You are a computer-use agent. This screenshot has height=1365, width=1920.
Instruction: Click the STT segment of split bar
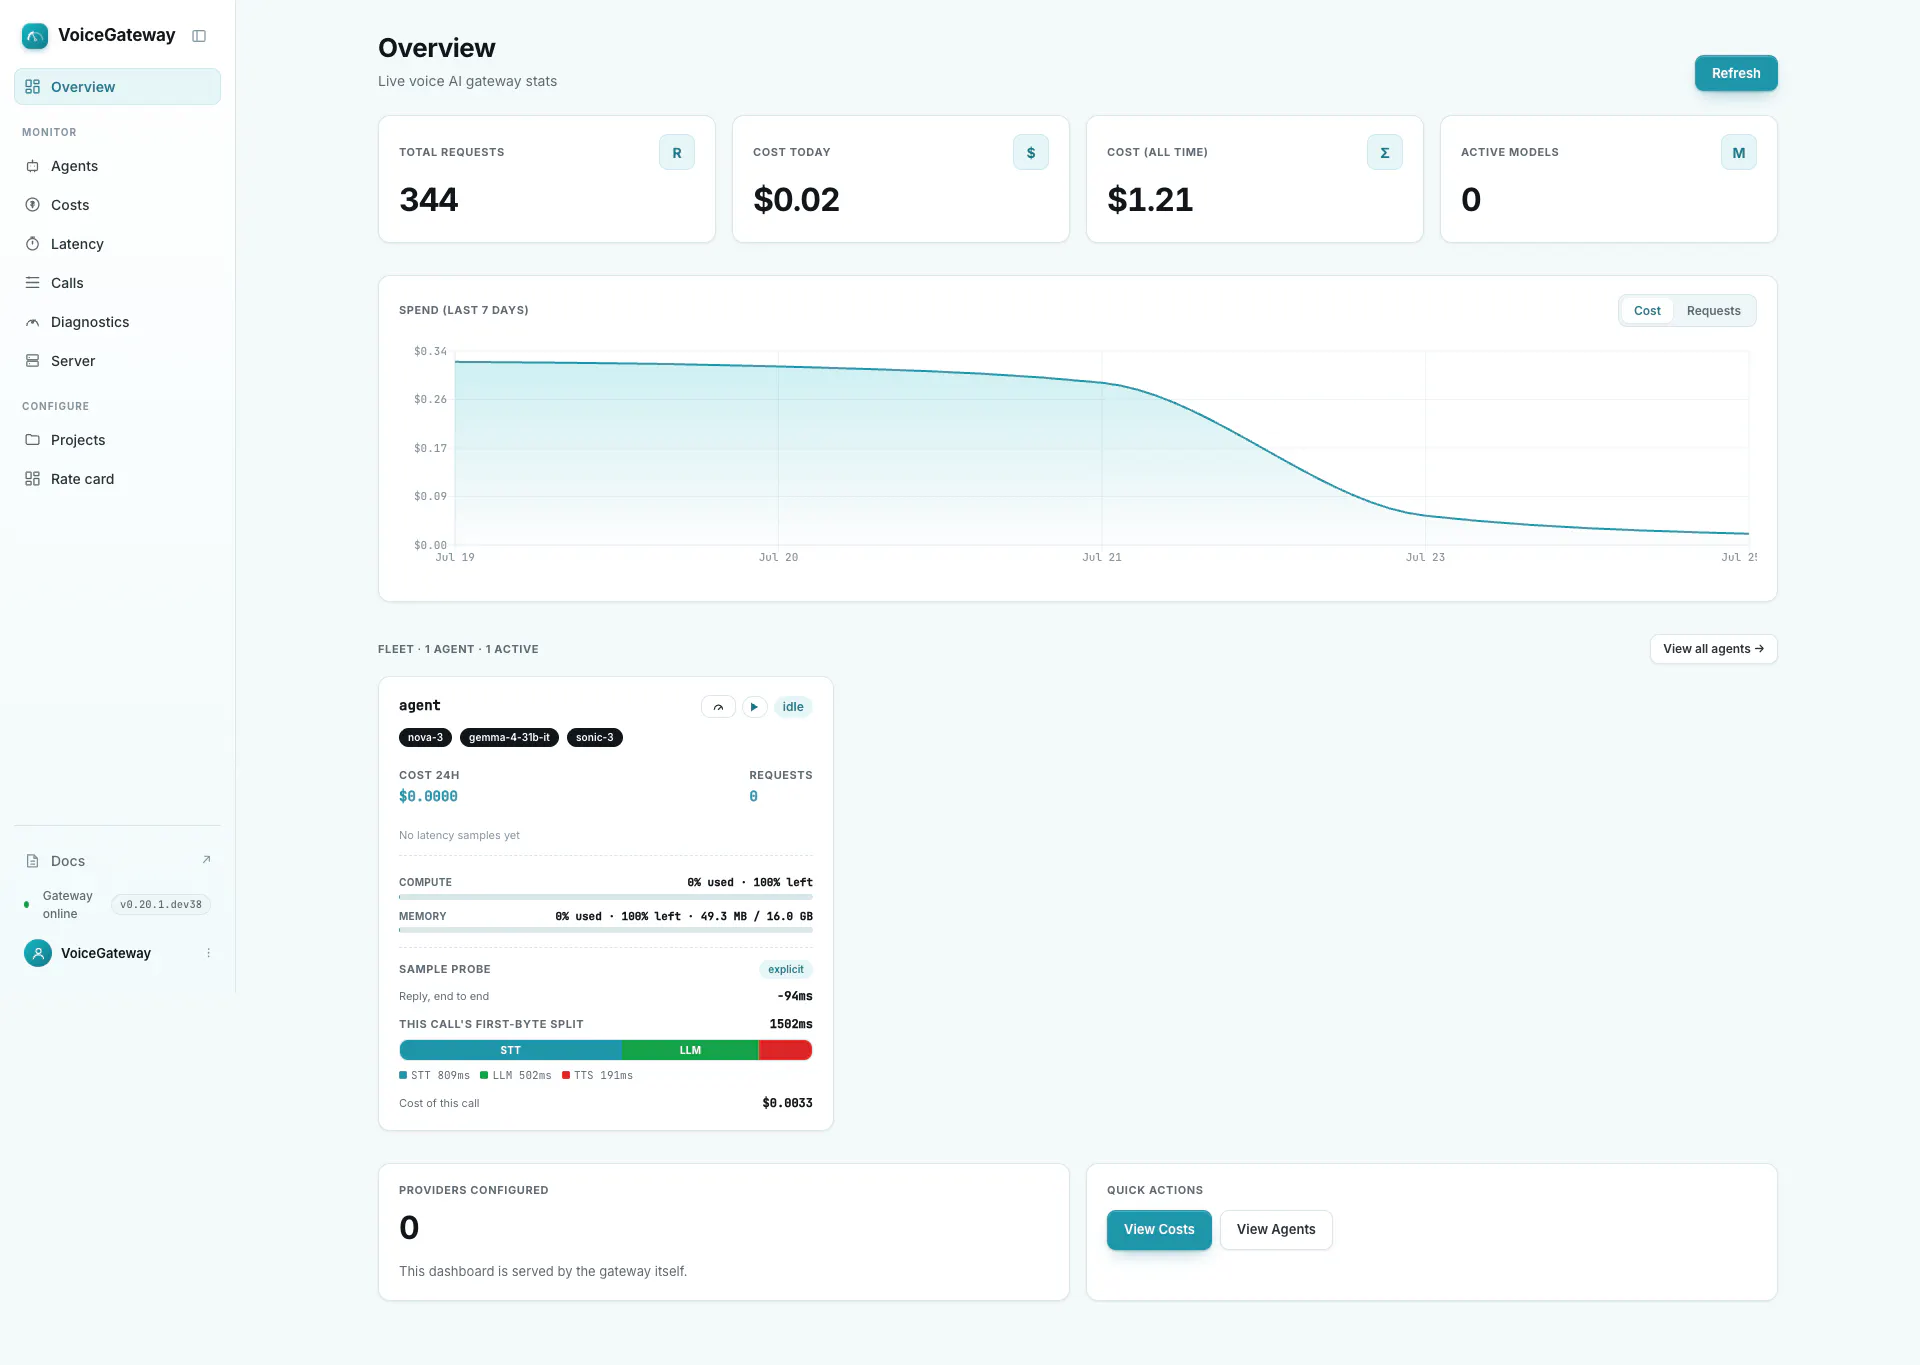click(x=511, y=1051)
